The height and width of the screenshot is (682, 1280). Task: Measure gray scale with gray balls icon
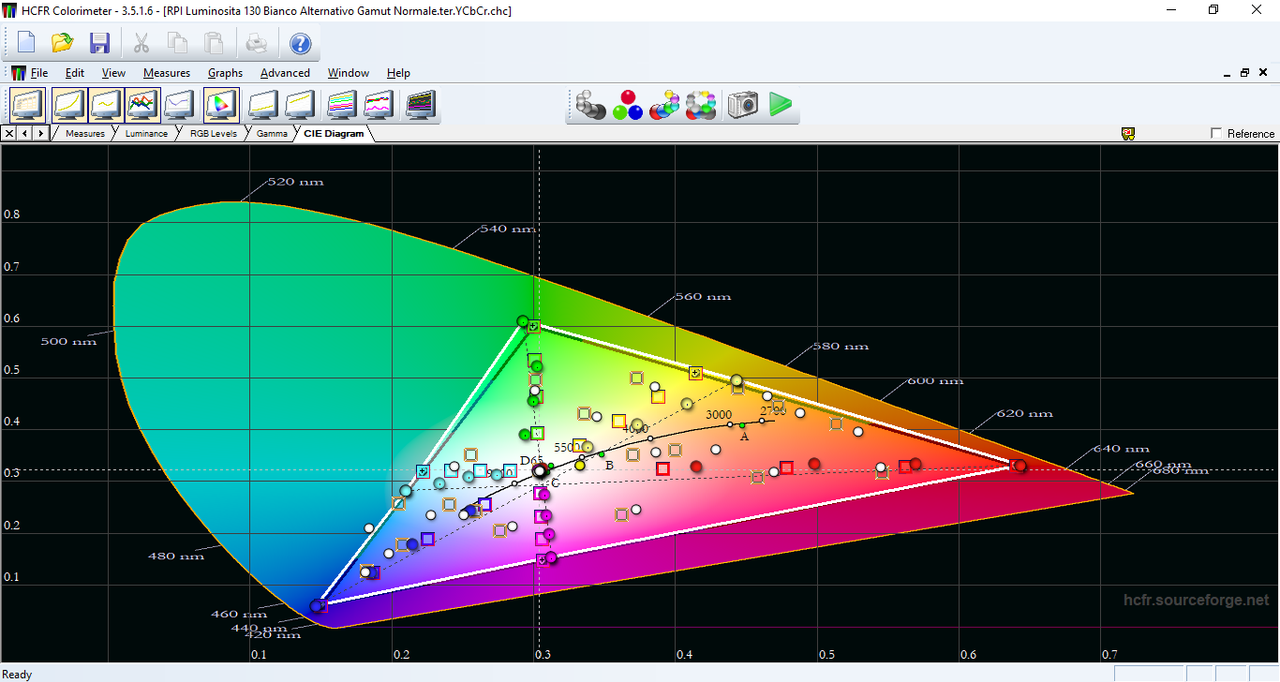[x=590, y=104]
